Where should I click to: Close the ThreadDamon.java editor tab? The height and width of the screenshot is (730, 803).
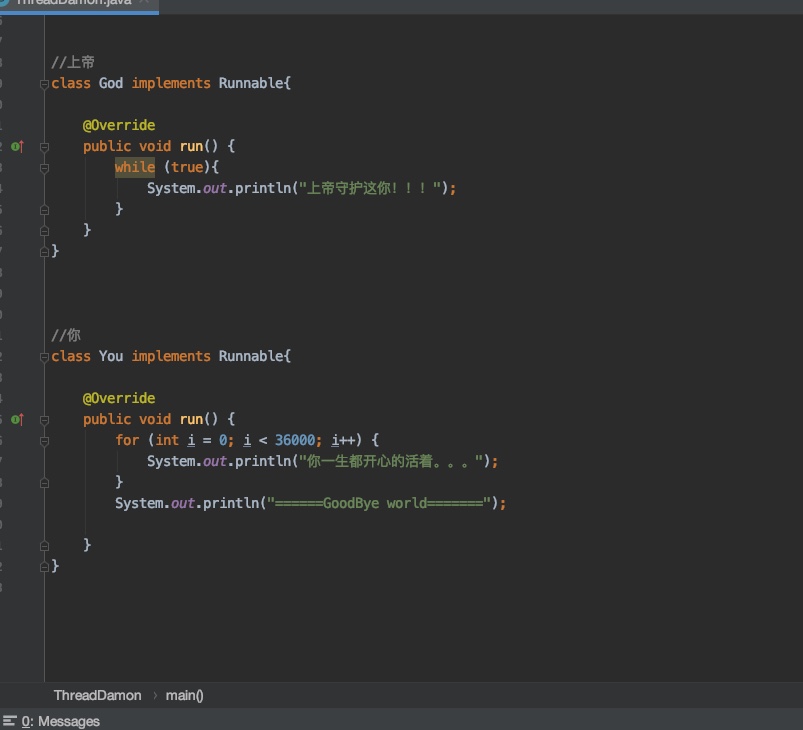145,4
